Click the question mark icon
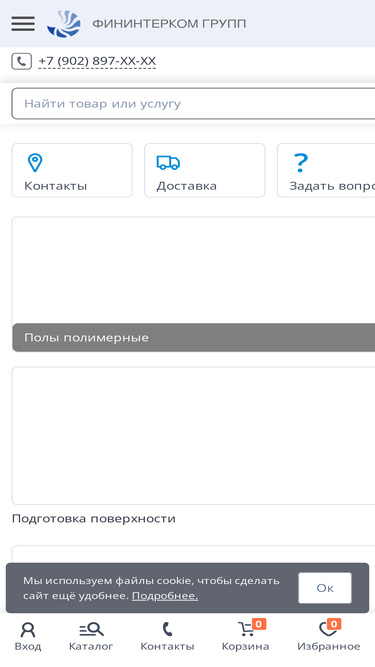 click(x=301, y=162)
